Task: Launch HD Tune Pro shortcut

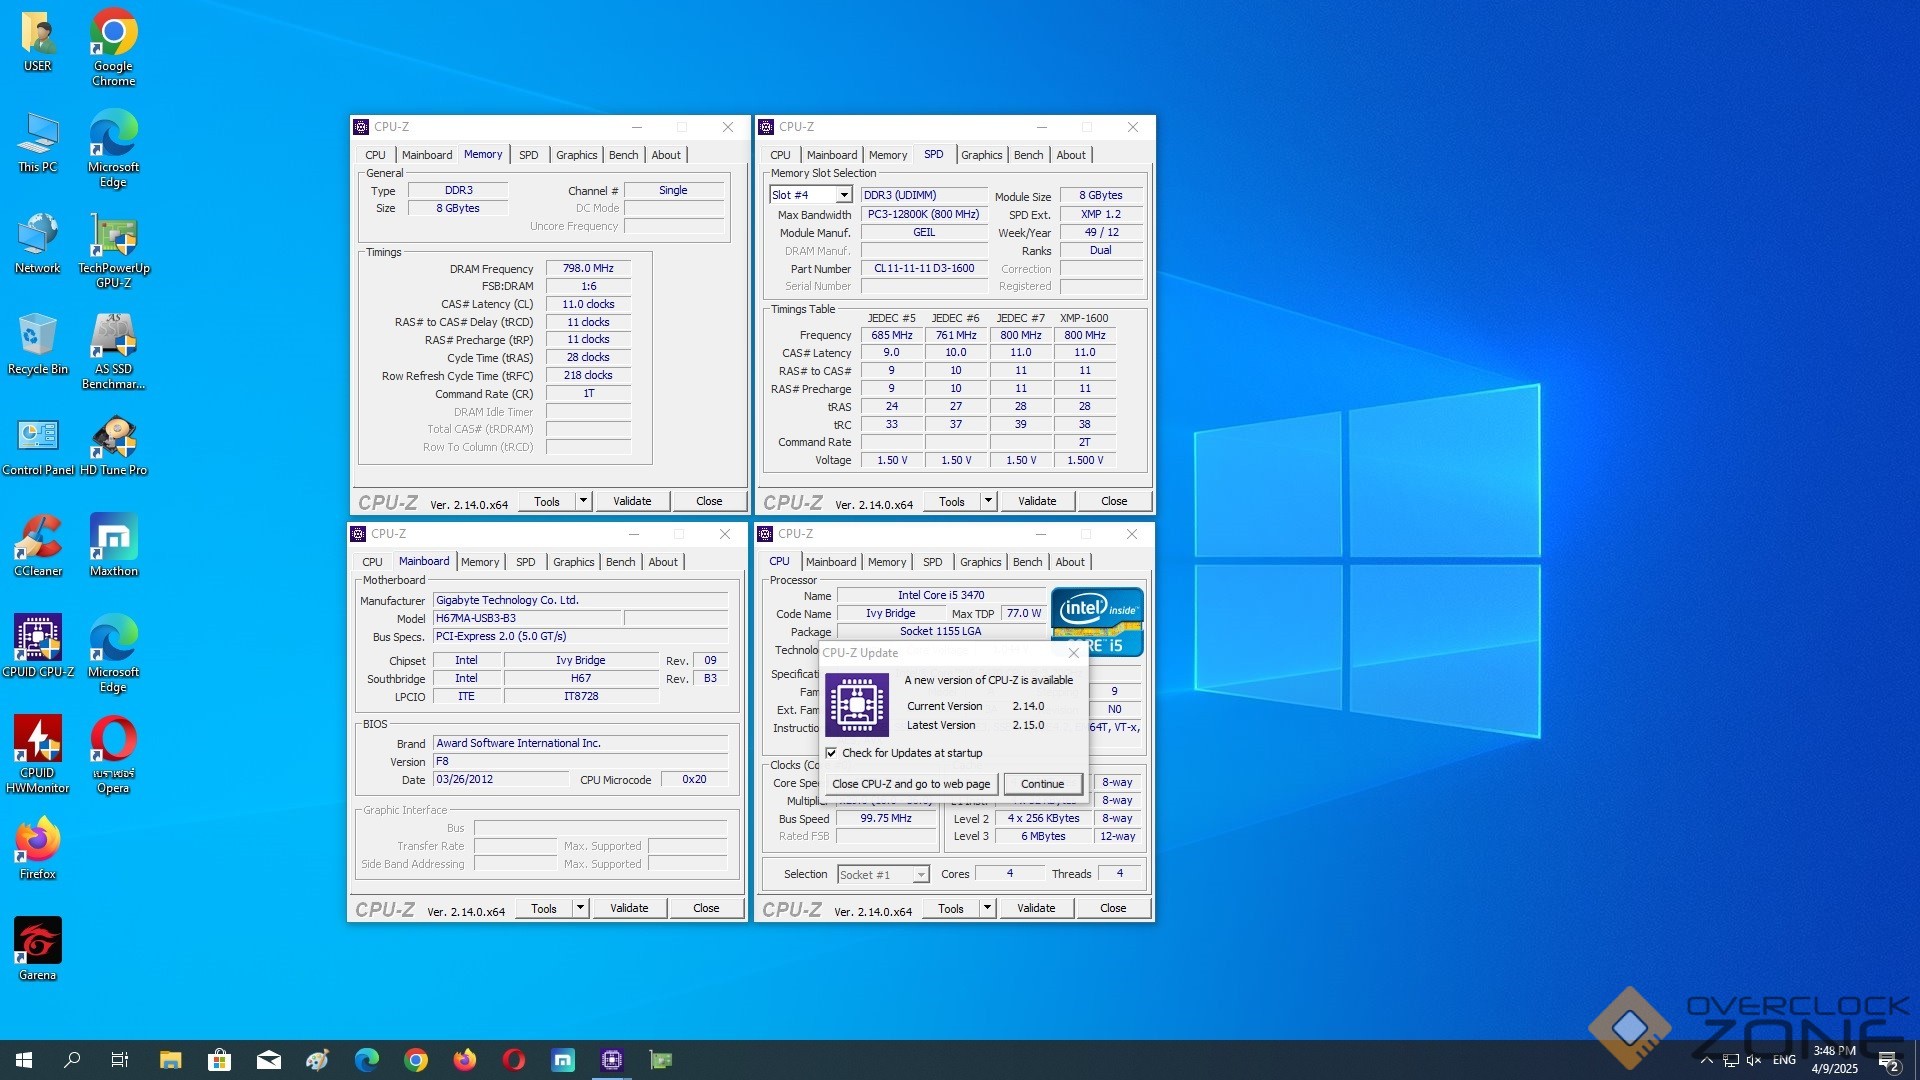Action: [x=113, y=444]
